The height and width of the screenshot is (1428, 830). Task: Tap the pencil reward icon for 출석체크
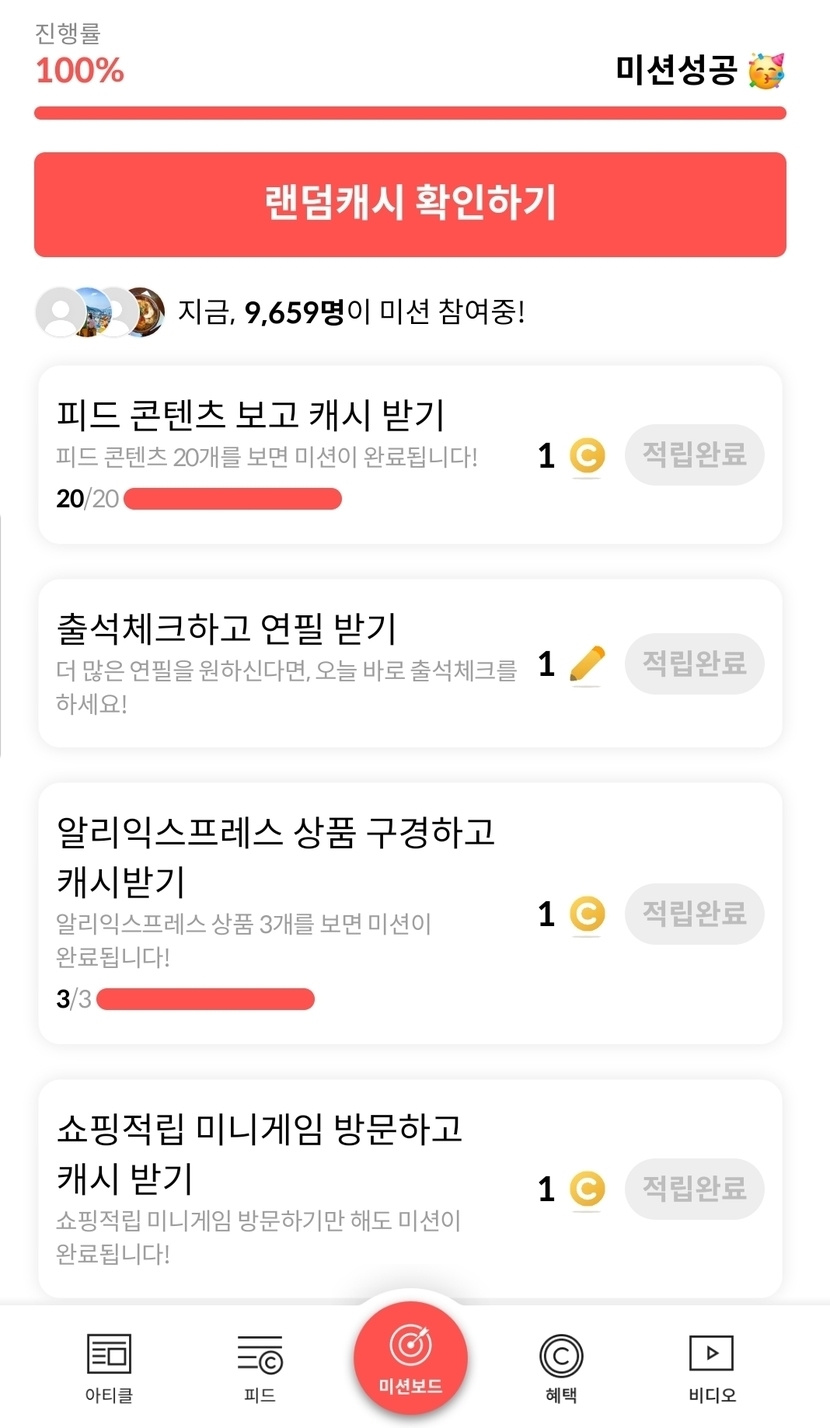(x=587, y=664)
